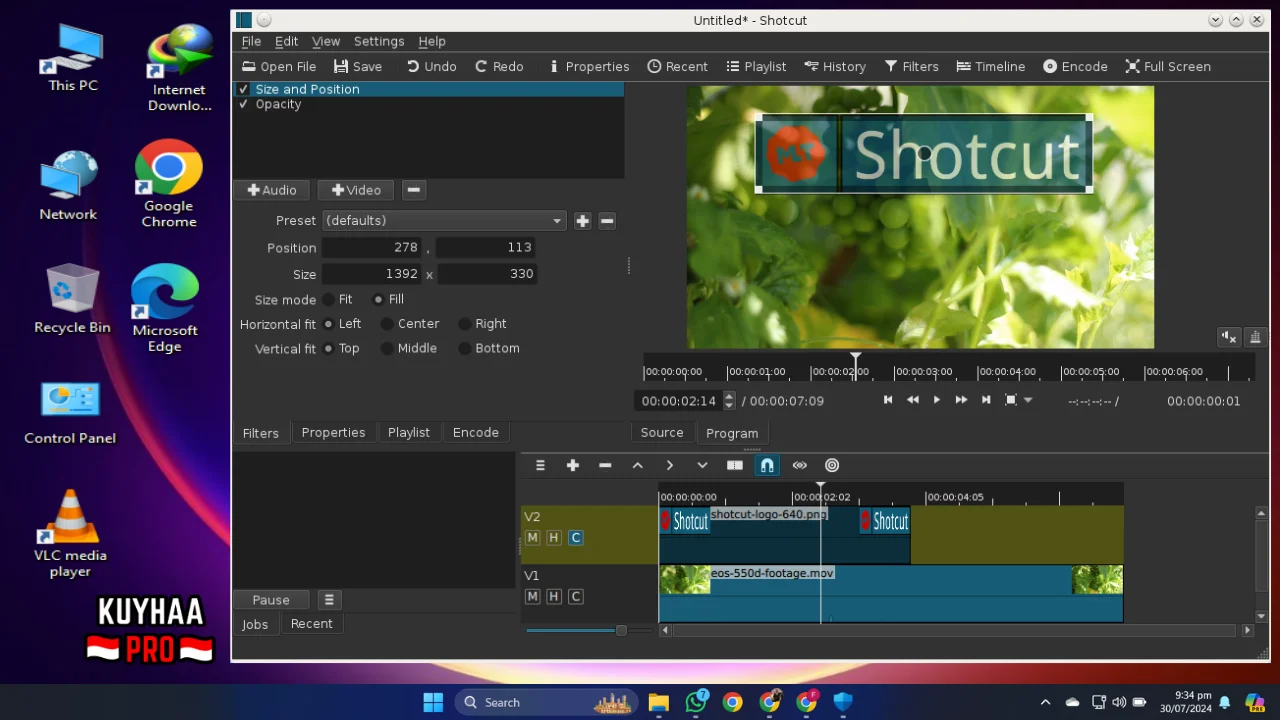Click the right-chevron icon in timeline toolbar

coord(670,465)
